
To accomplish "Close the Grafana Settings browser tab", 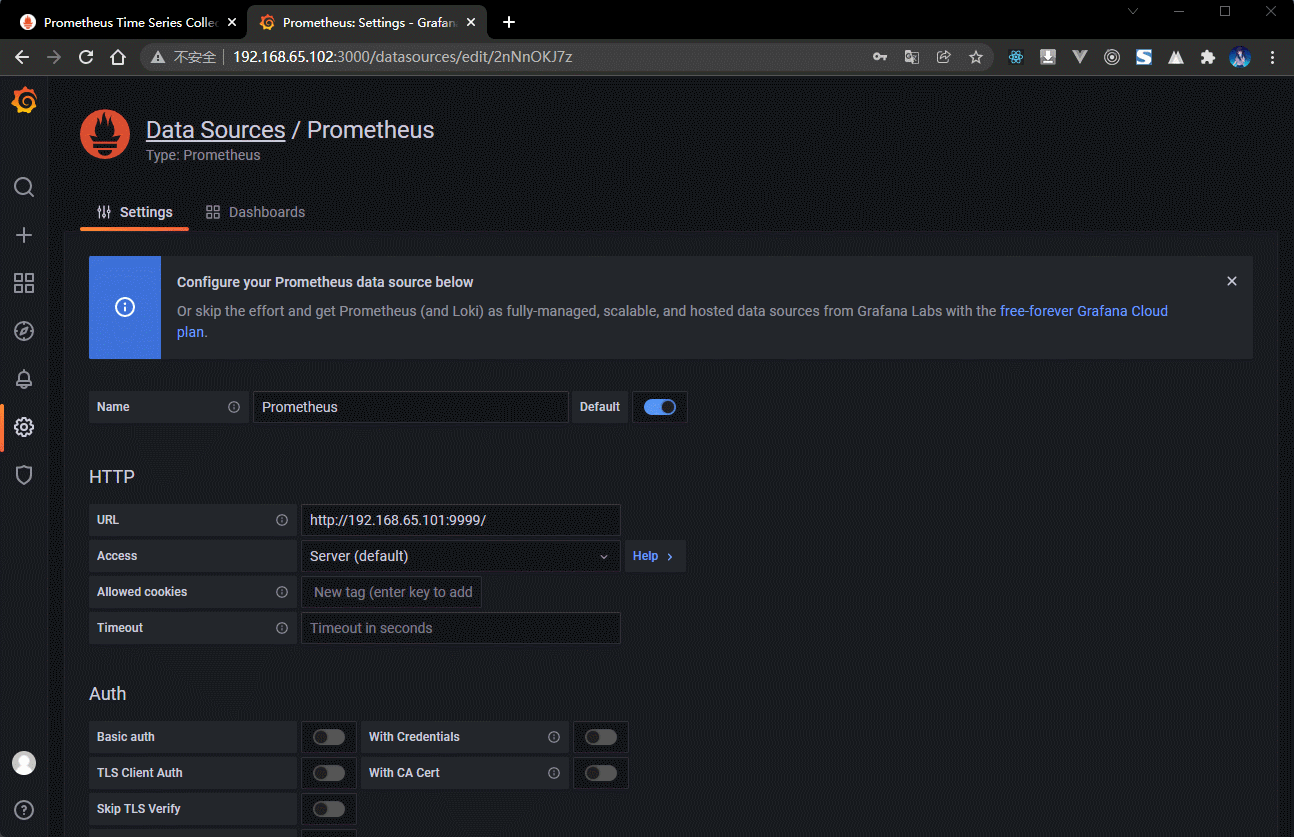I will click(x=471, y=22).
